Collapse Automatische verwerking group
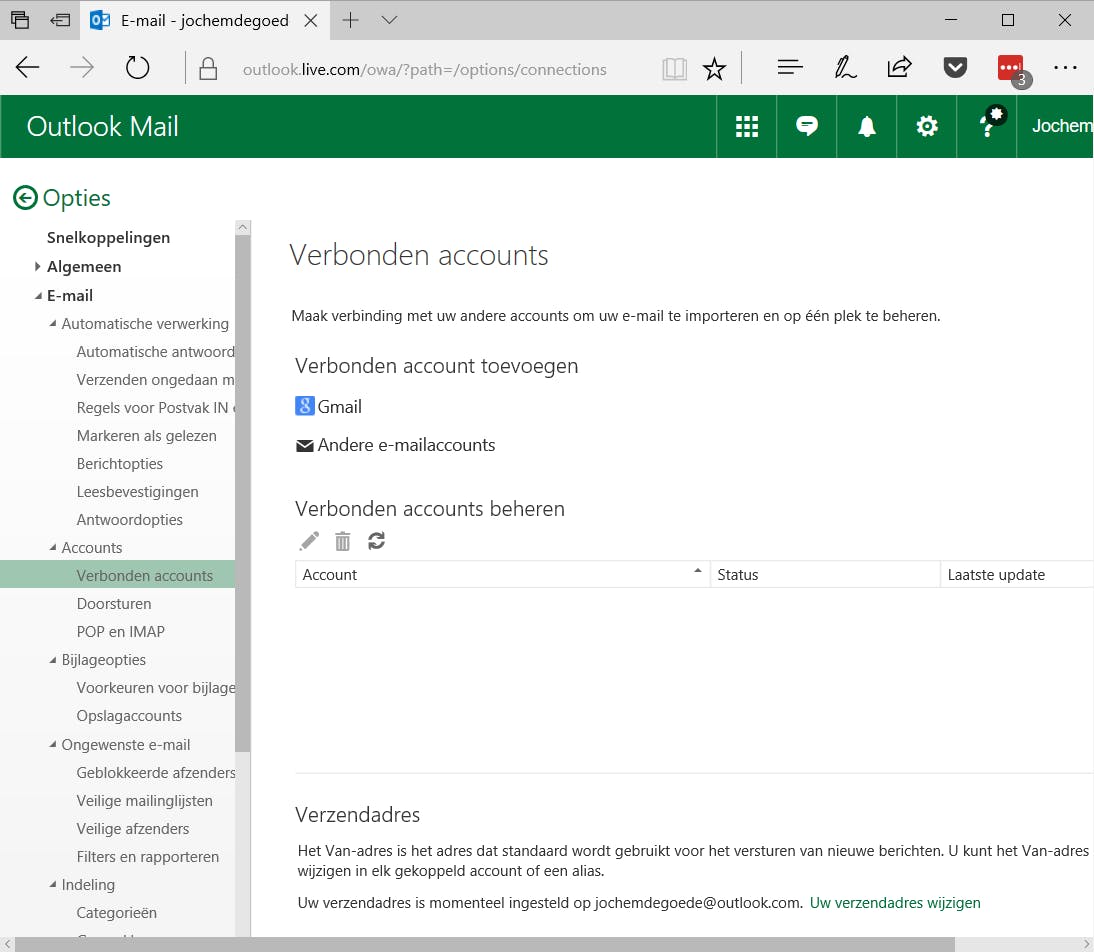 pos(52,323)
